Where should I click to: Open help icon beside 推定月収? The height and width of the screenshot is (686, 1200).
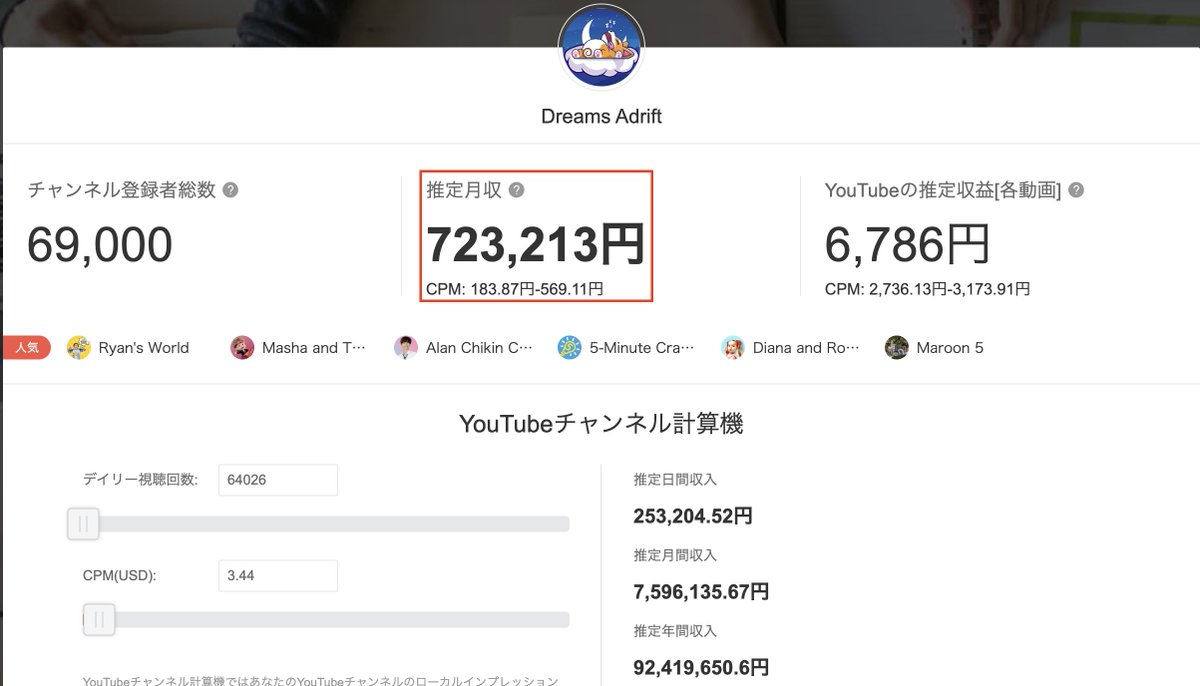click(516, 190)
